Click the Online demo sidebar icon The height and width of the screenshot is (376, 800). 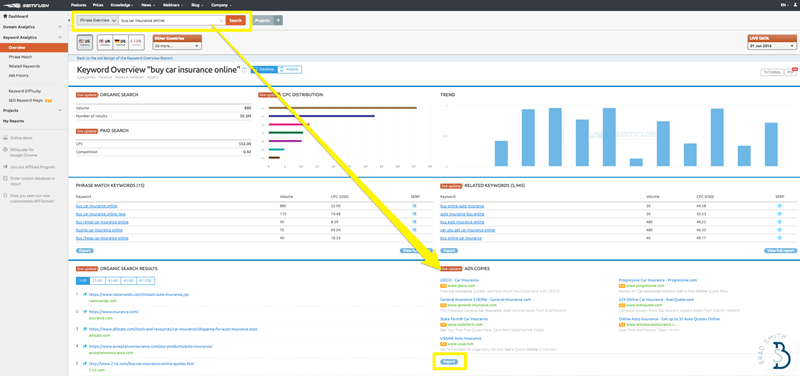click(x=5, y=138)
